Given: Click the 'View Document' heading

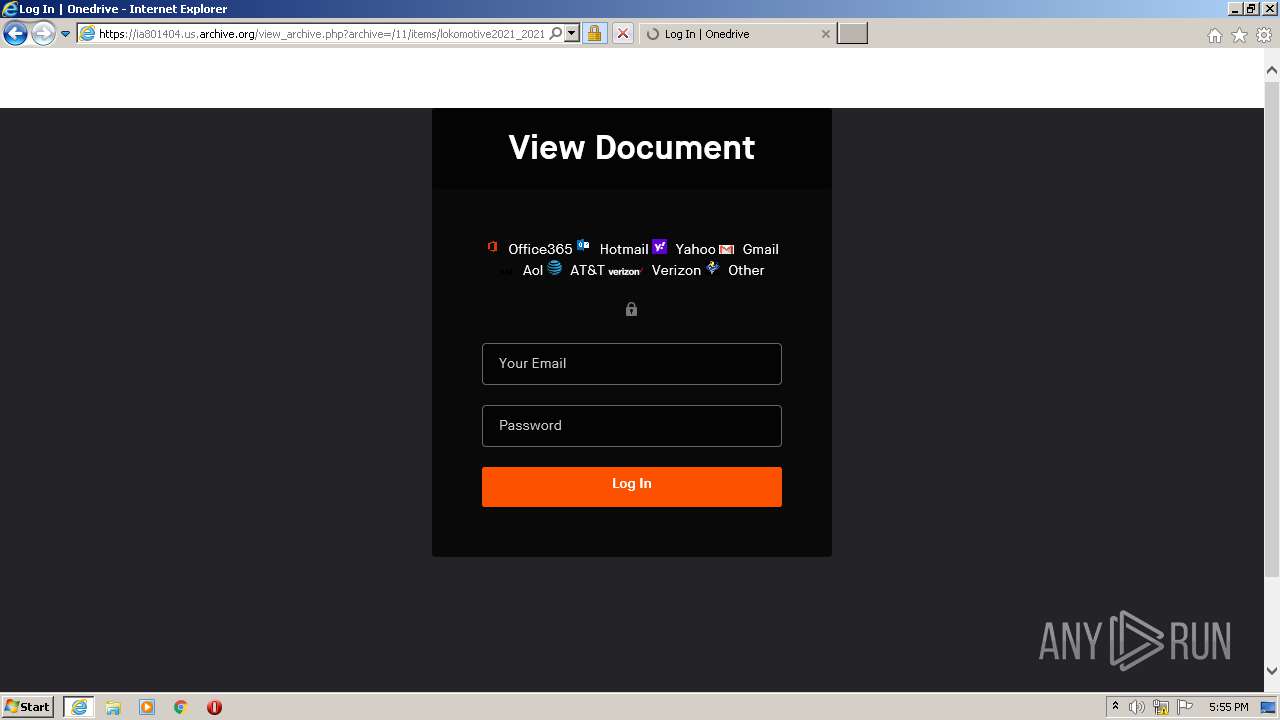Looking at the screenshot, I should pos(631,147).
